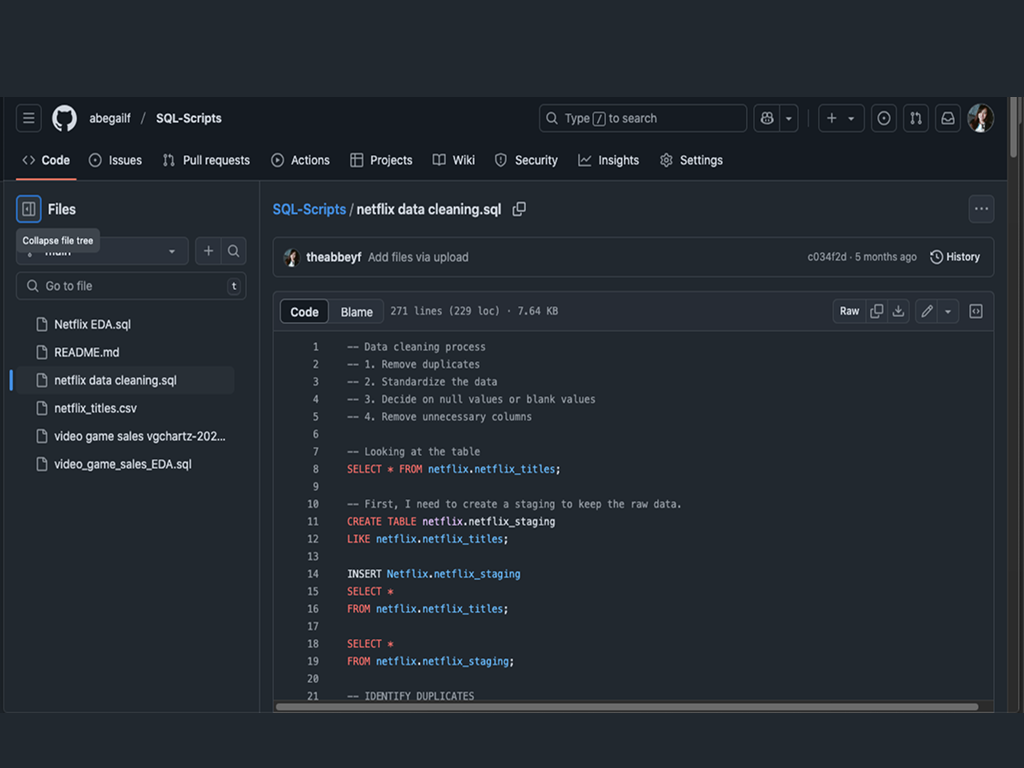Click the vertical page scrollbar
The height and width of the screenshot is (768, 1024).
click(1014, 127)
